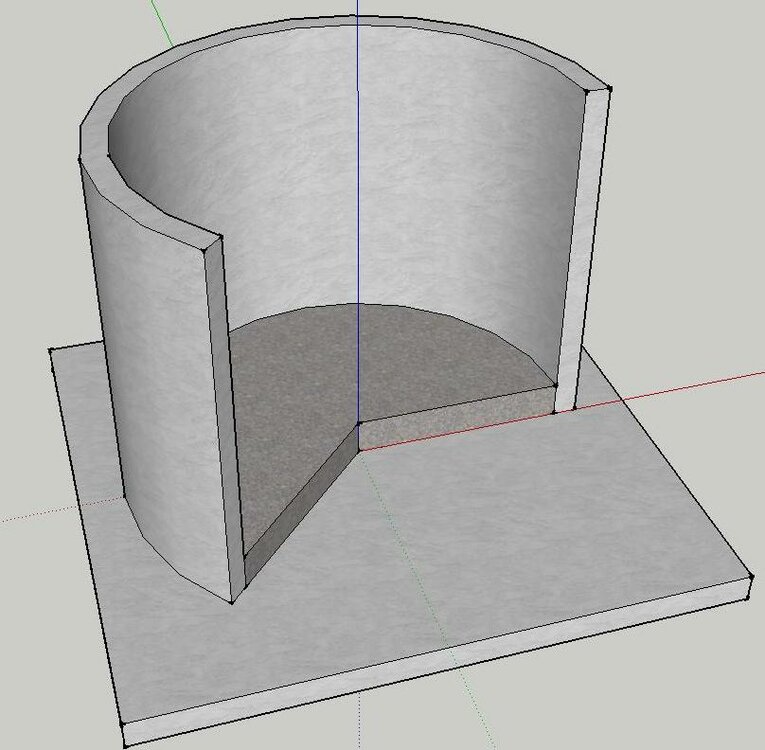
Task: Select floor disk's dark left cut side face
Action: [x=300, y=505]
